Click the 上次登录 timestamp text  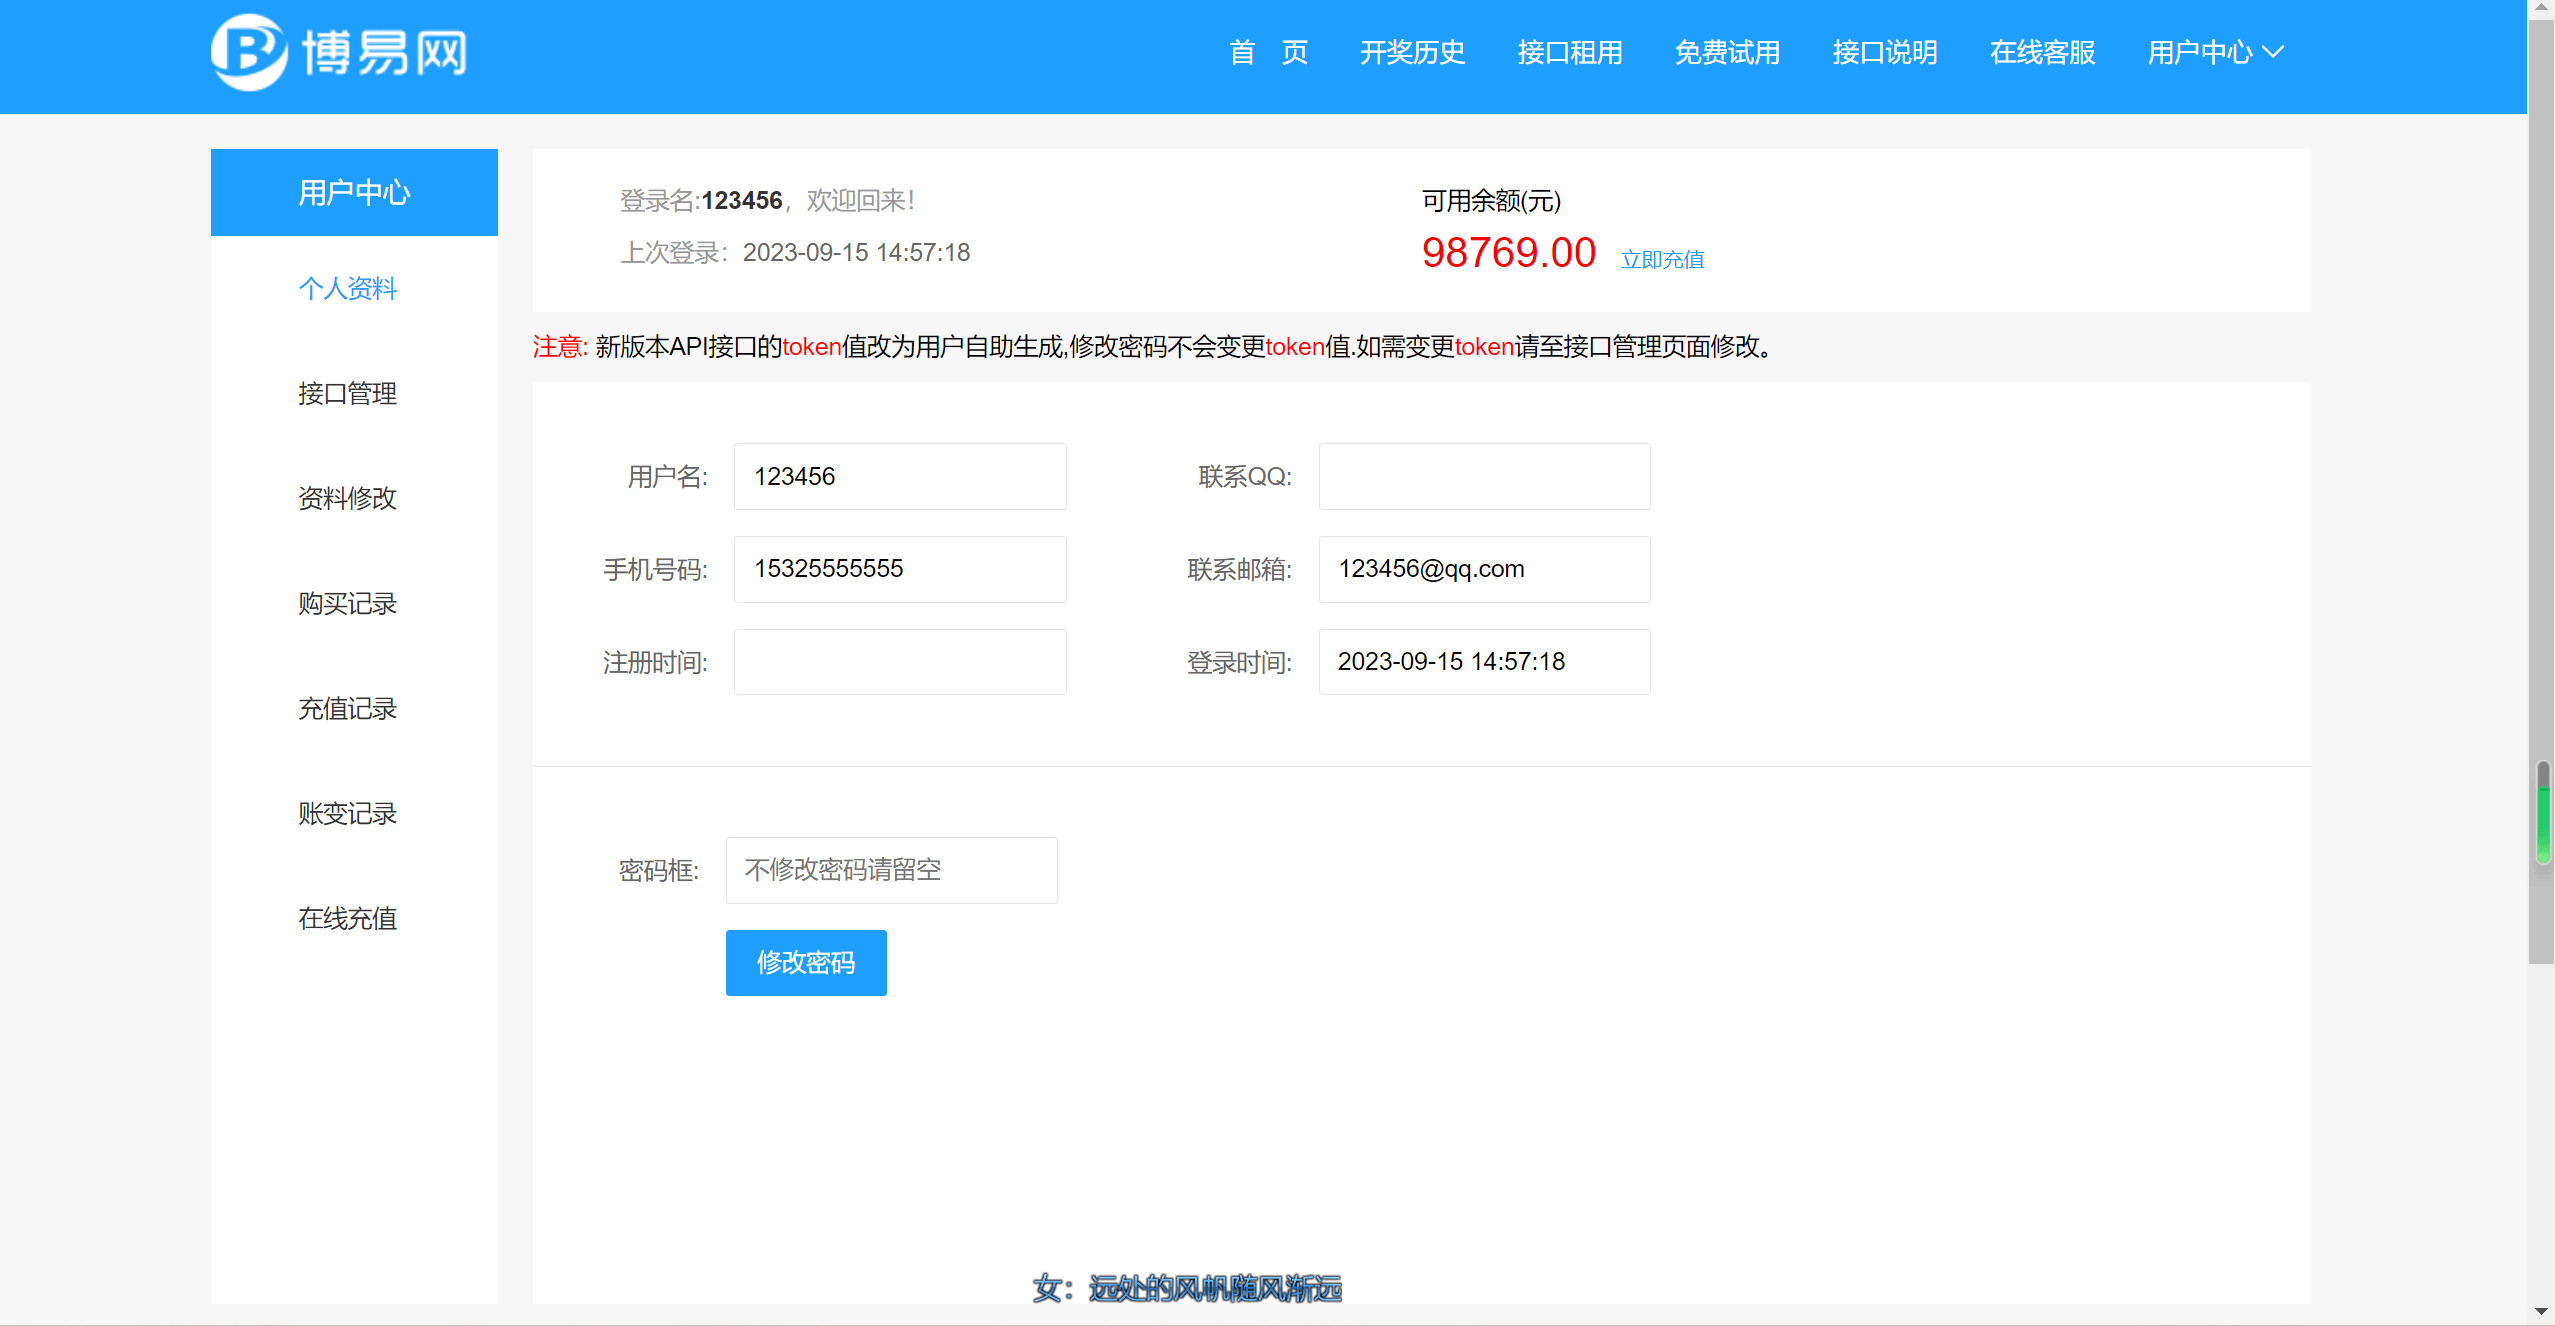(x=856, y=253)
